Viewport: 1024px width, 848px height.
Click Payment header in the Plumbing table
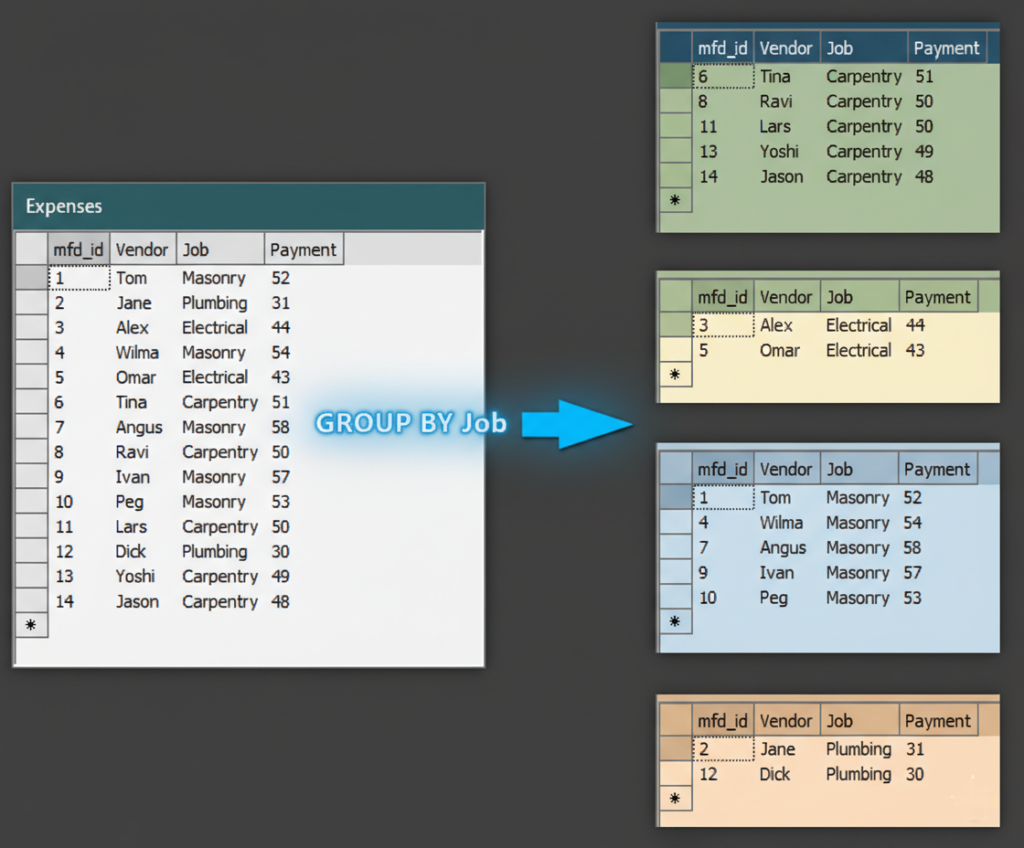tap(936, 721)
